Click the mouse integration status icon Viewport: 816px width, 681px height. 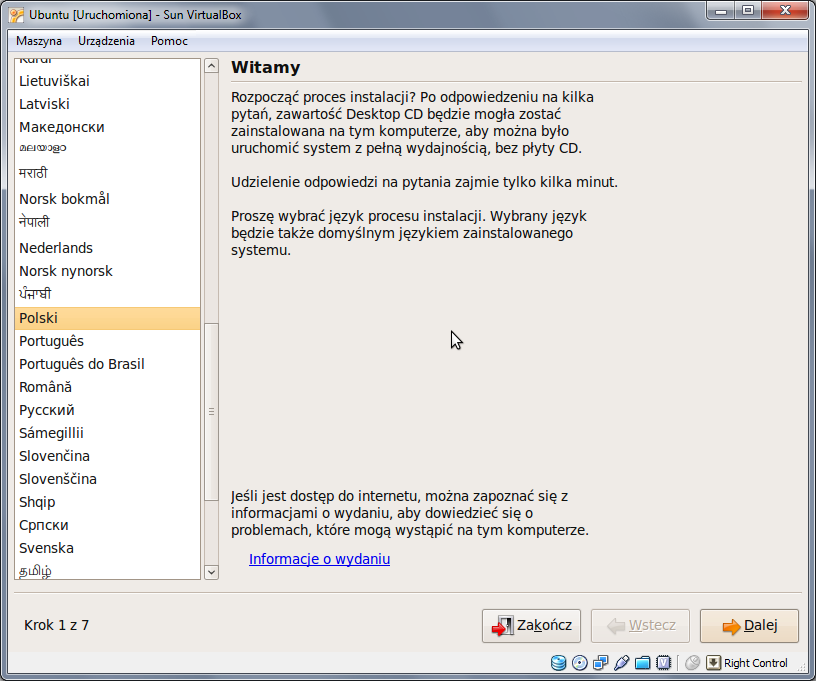tap(693, 663)
